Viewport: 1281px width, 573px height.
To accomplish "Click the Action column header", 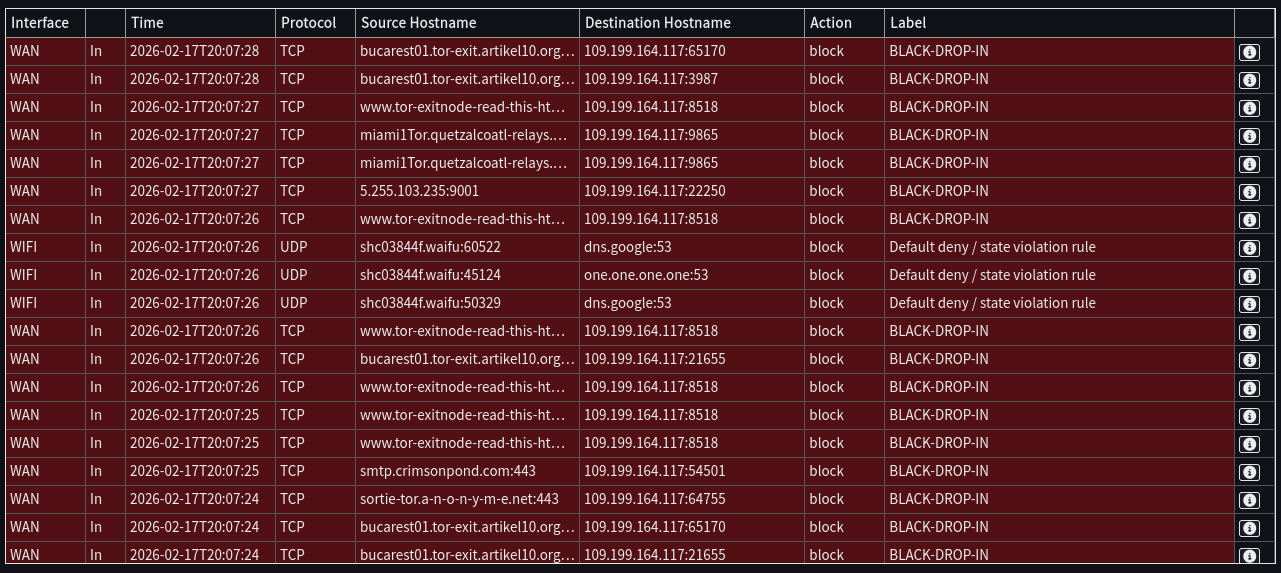I will [830, 23].
